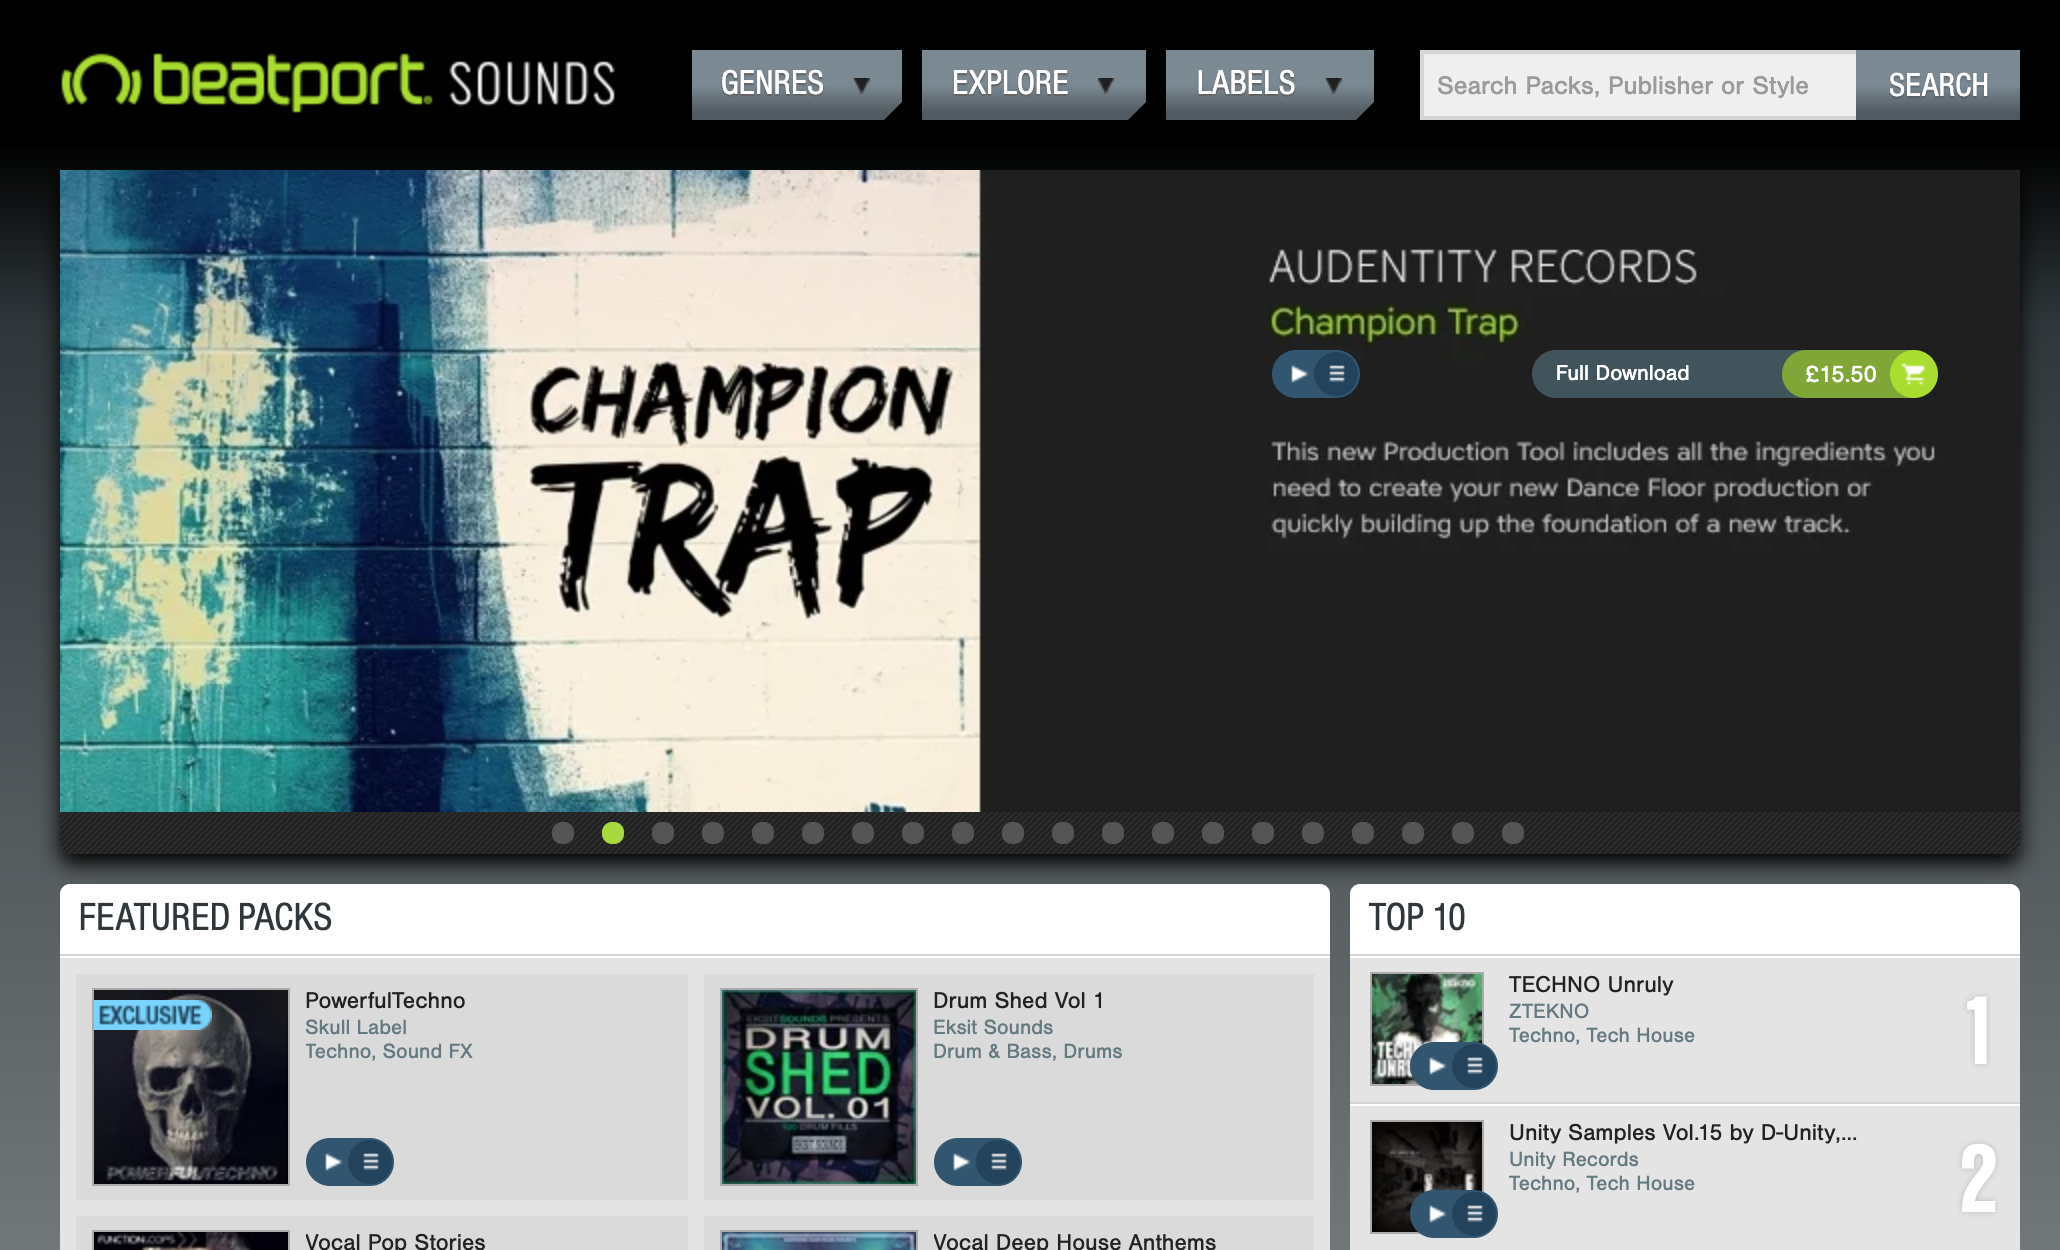This screenshot has height=1250, width=2060.
Task: Play the TECHNO Unruly preview
Action: [1437, 1066]
